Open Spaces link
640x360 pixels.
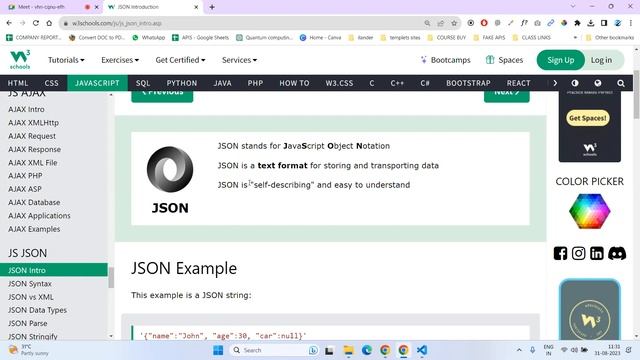coord(504,60)
